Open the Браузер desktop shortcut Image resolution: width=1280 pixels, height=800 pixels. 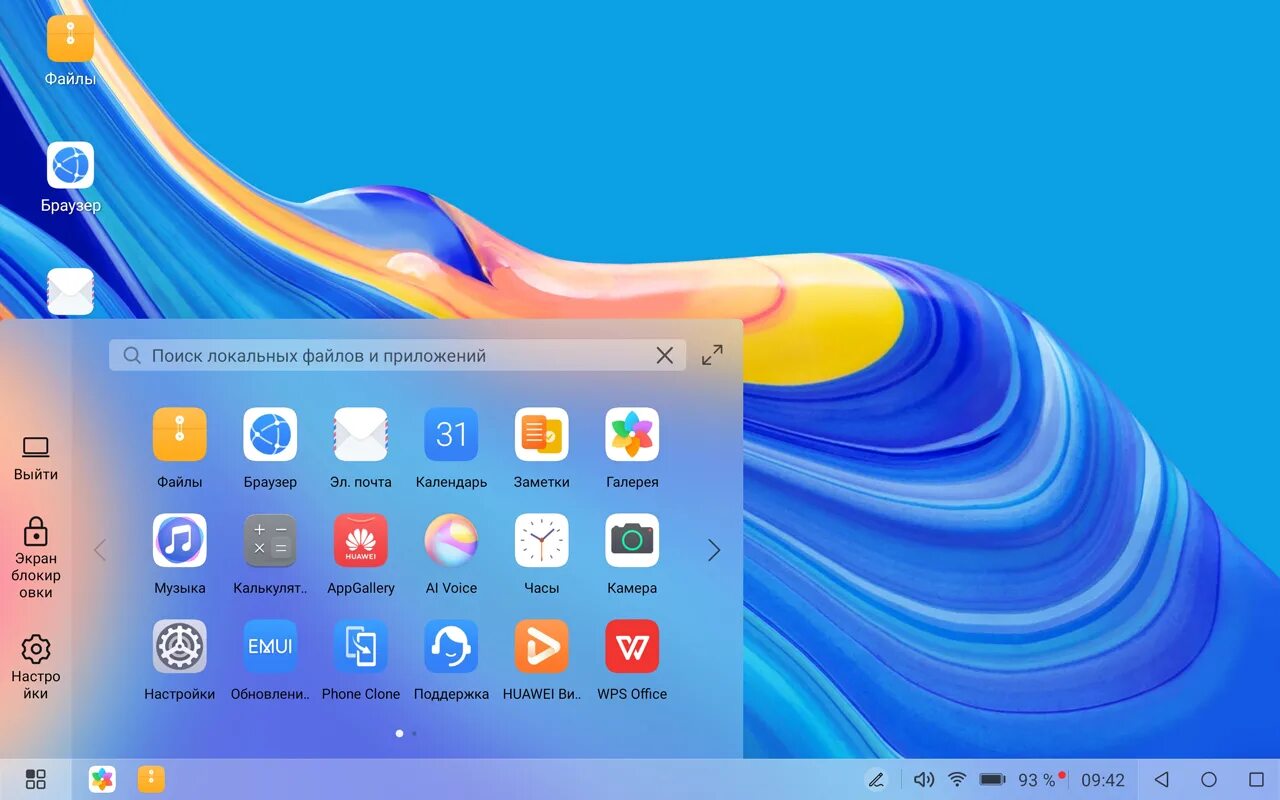70,165
